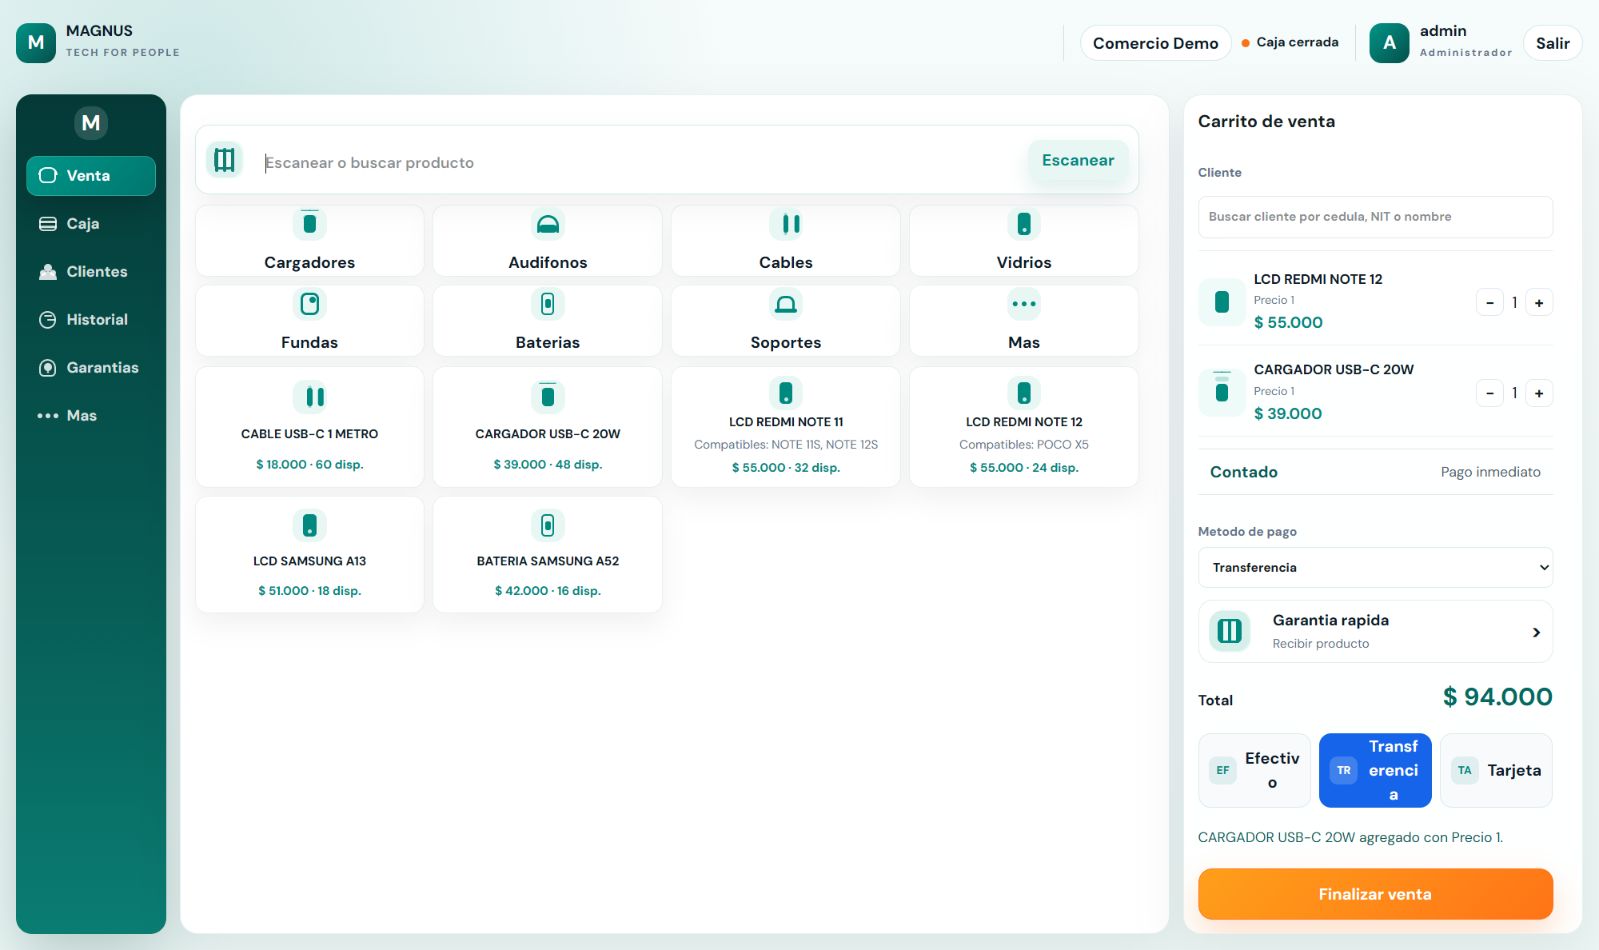Open the Cargadores category
The image size is (1599, 950).
[310, 241]
